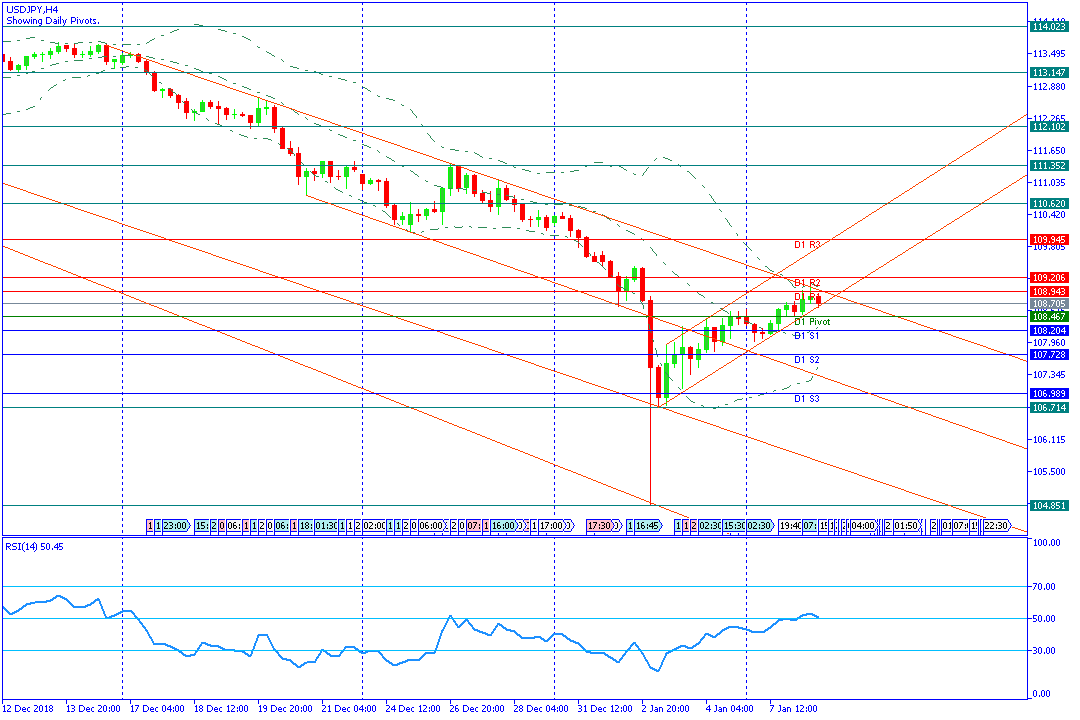Click the D1 R3 pivot label
1080x720 pixels.
click(807, 245)
